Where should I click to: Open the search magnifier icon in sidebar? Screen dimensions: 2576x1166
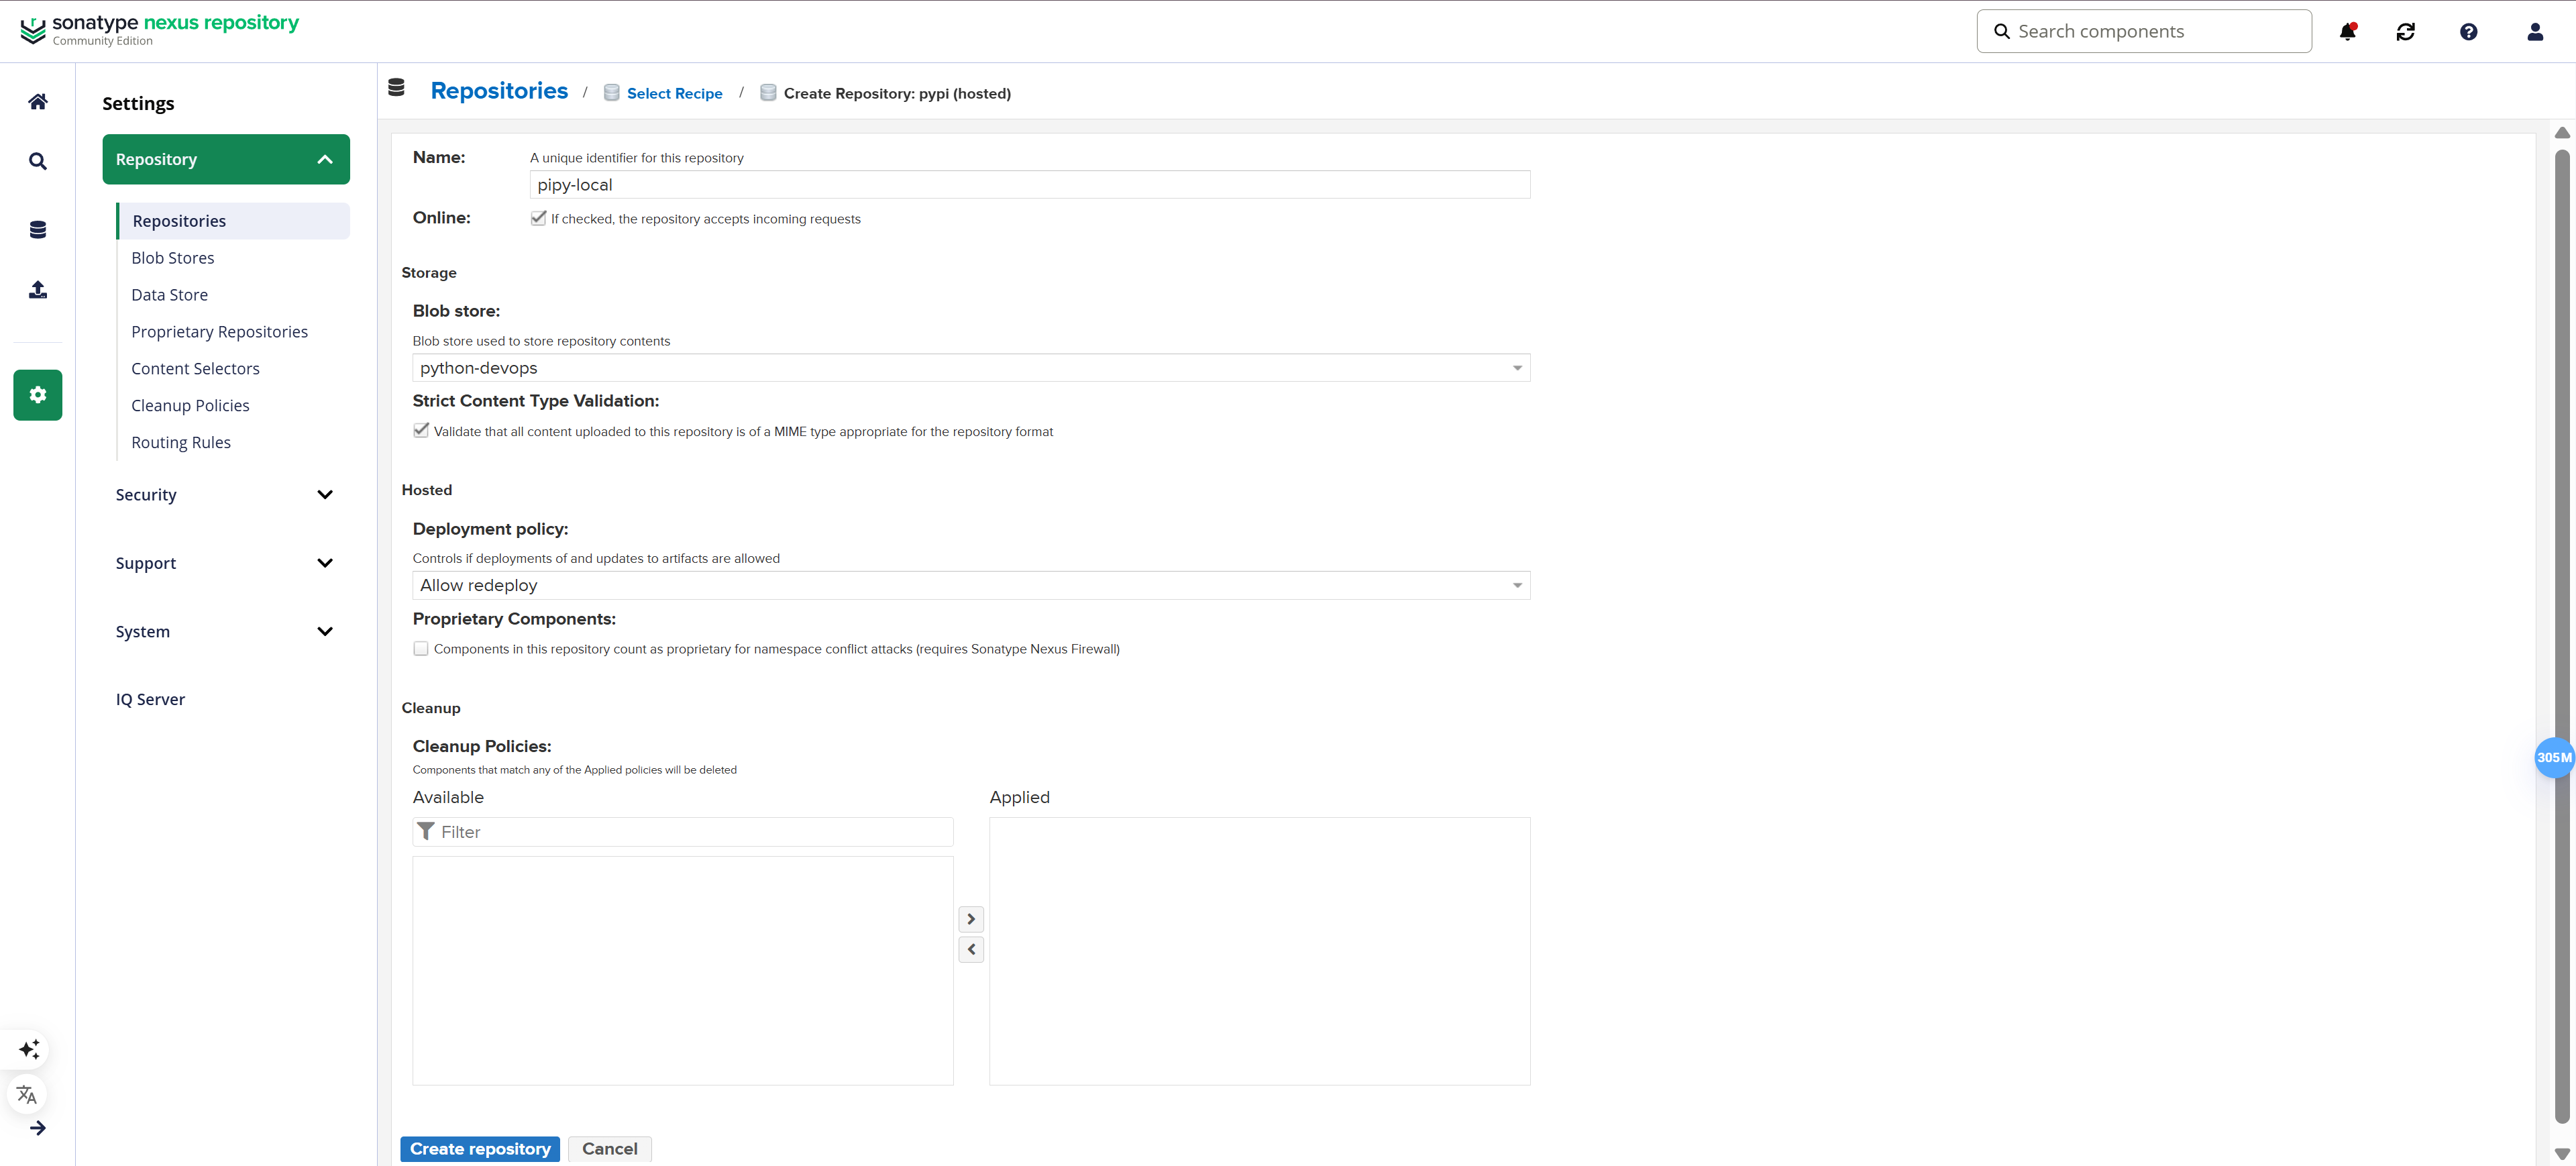38,161
